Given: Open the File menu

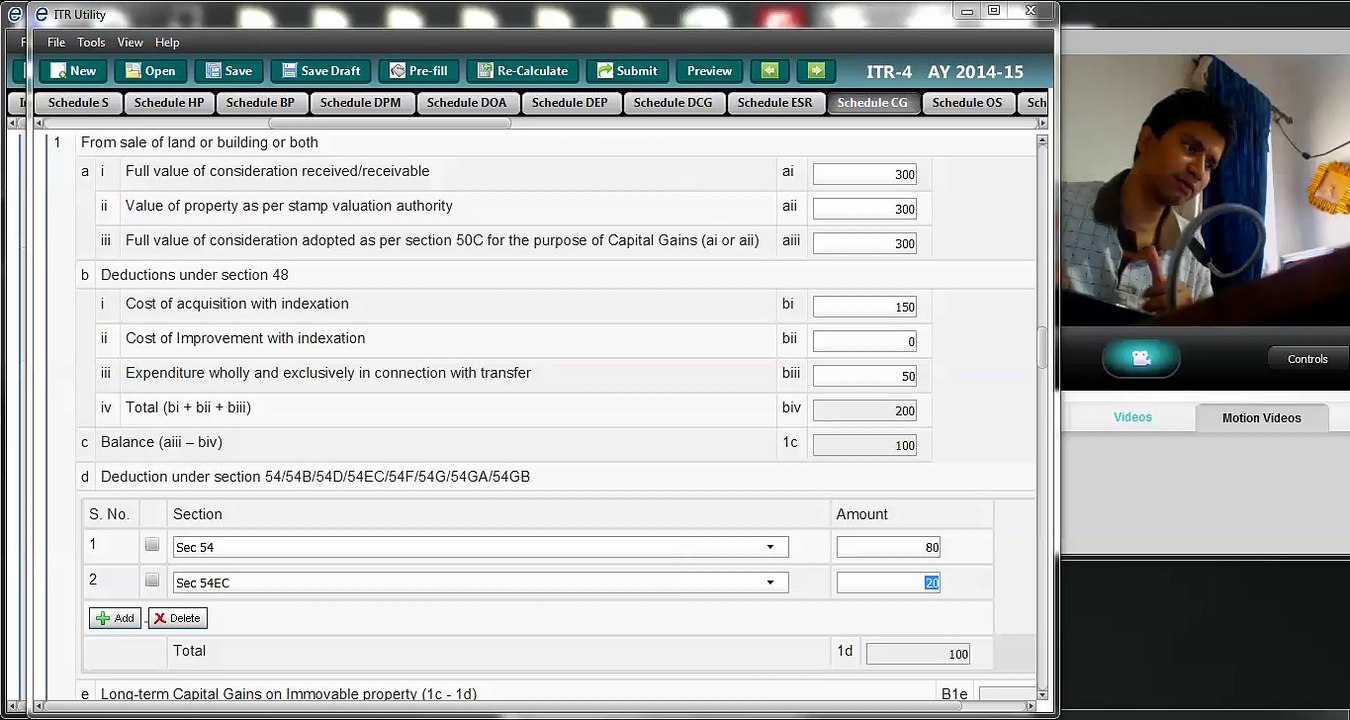Looking at the screenshot, I should [56, 42].
